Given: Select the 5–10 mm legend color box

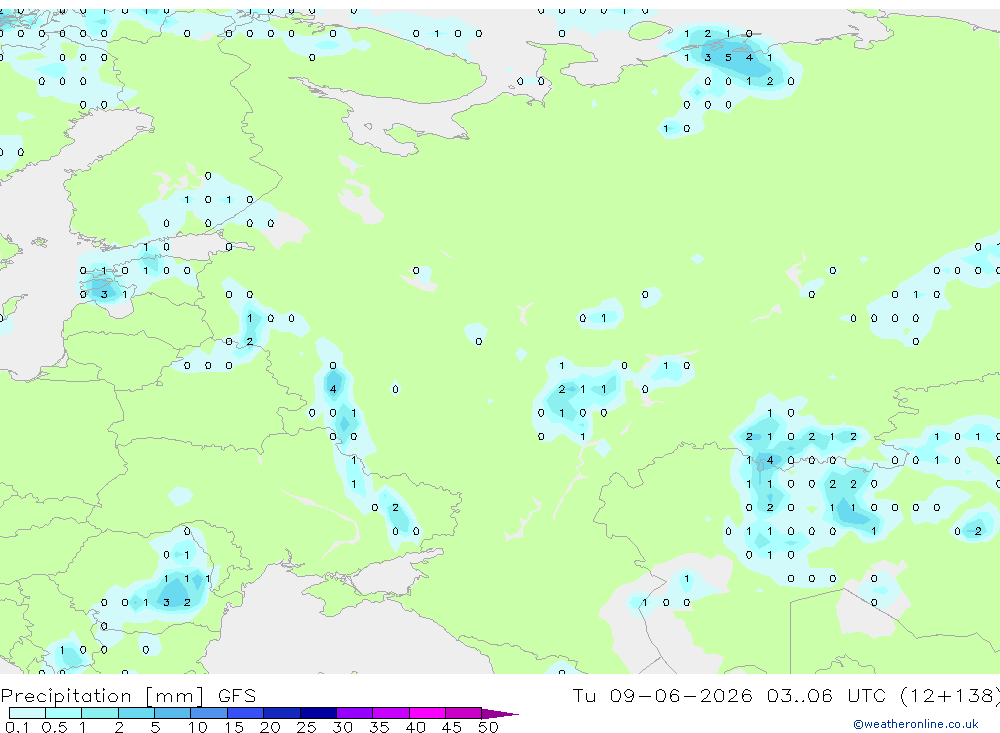Looking at the screenshot, I should pos(173,713).
